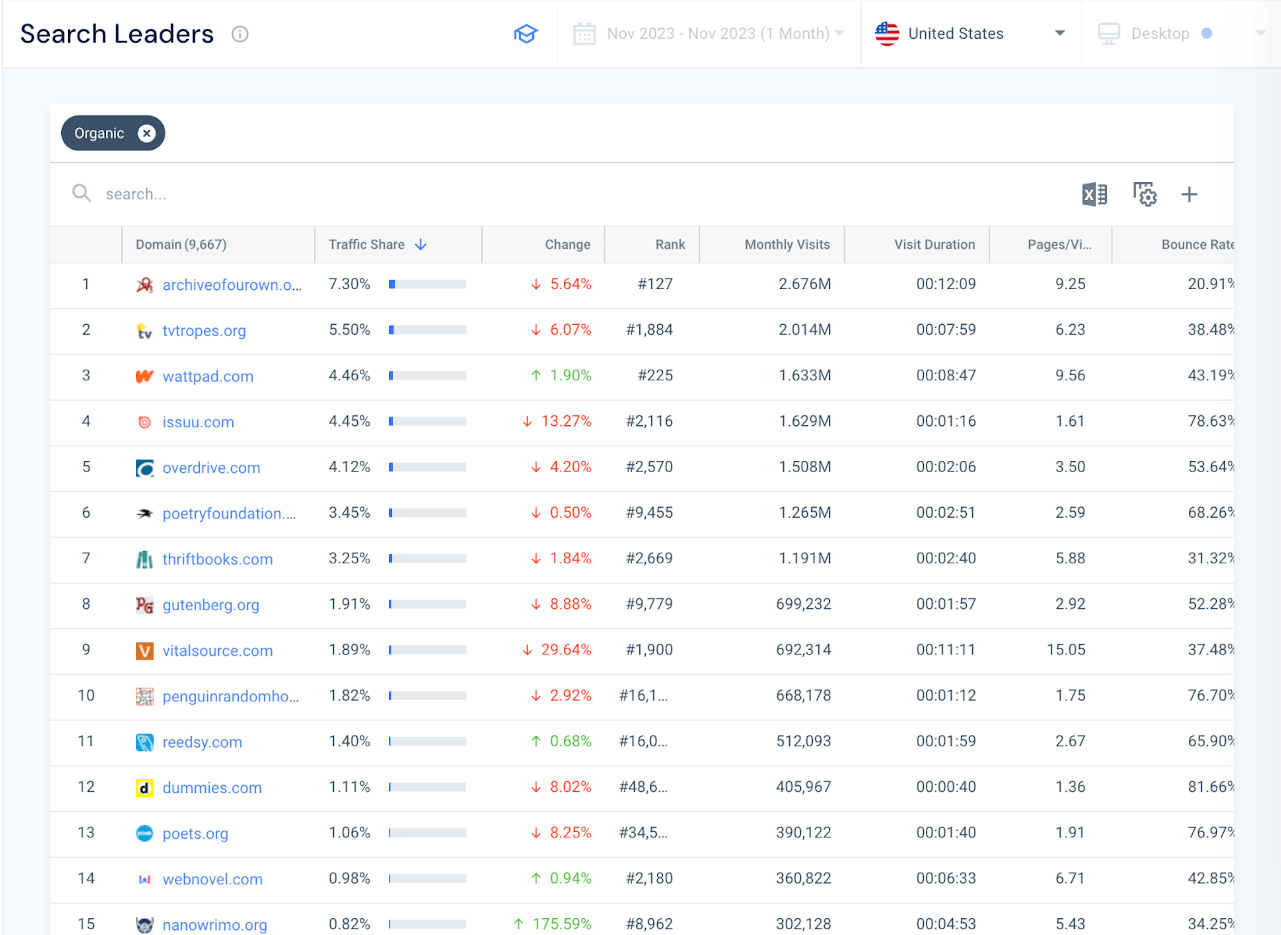Open gutenberg.org domain link
The height and width of the screenshot is (935, 1281).
tap(211, 605)
